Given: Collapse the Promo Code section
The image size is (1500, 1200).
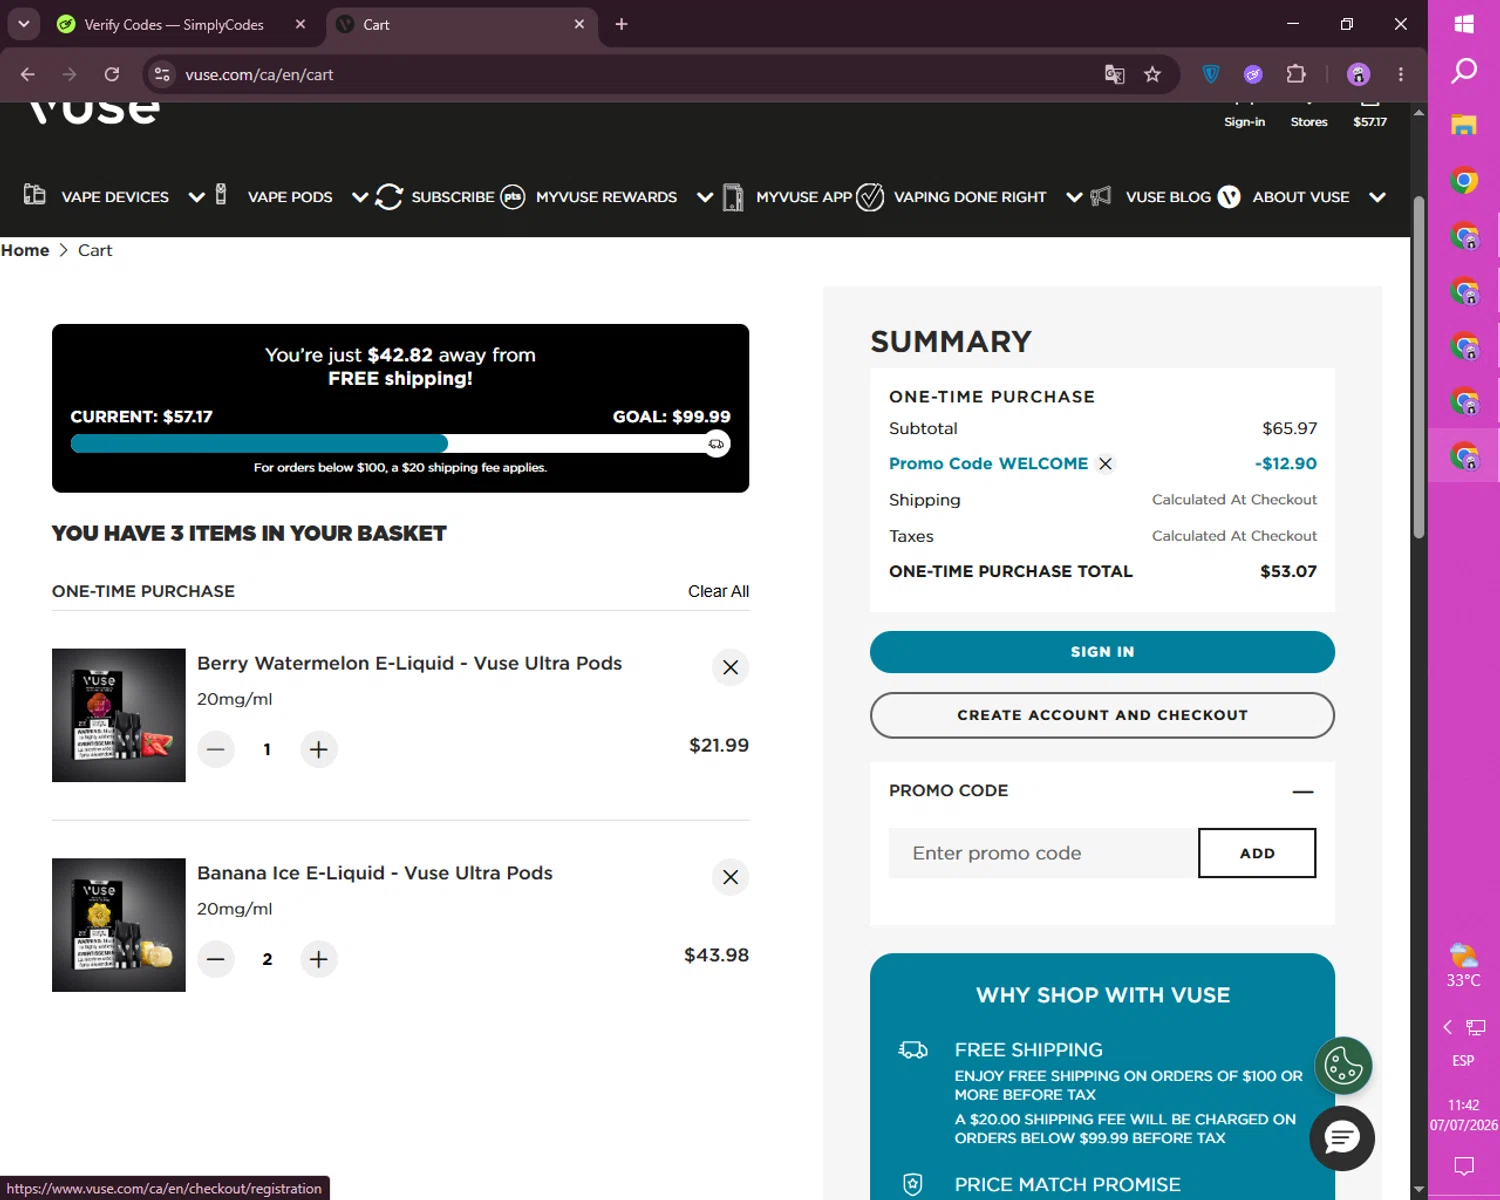Looking at the screenshot, I should point(1302,791).
